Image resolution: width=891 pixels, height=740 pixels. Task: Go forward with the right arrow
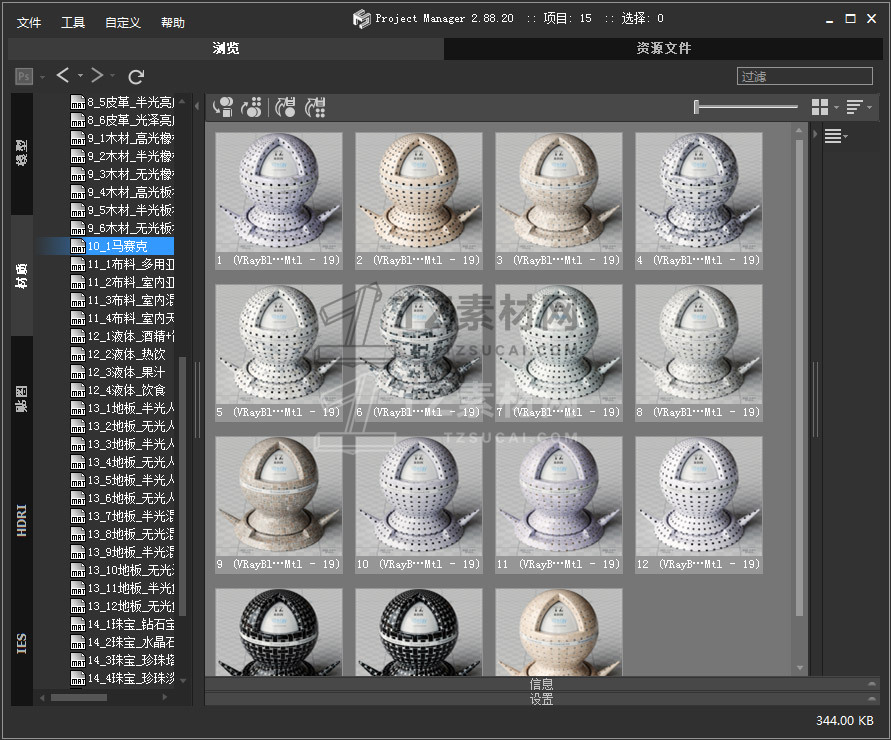pyautogui.click(x=96, y=76)
